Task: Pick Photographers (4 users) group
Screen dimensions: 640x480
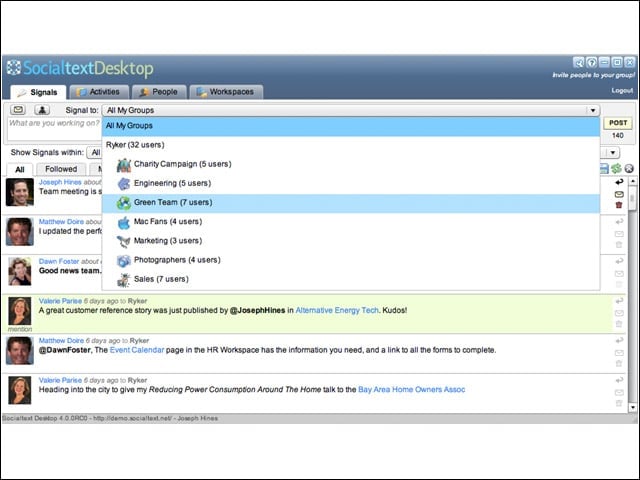Action: (351, 260)
